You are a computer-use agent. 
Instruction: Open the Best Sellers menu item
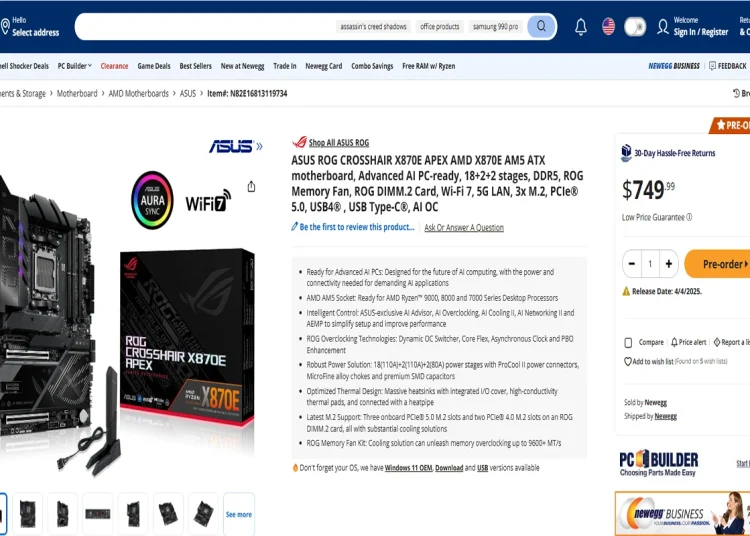(x=196, y=66)
